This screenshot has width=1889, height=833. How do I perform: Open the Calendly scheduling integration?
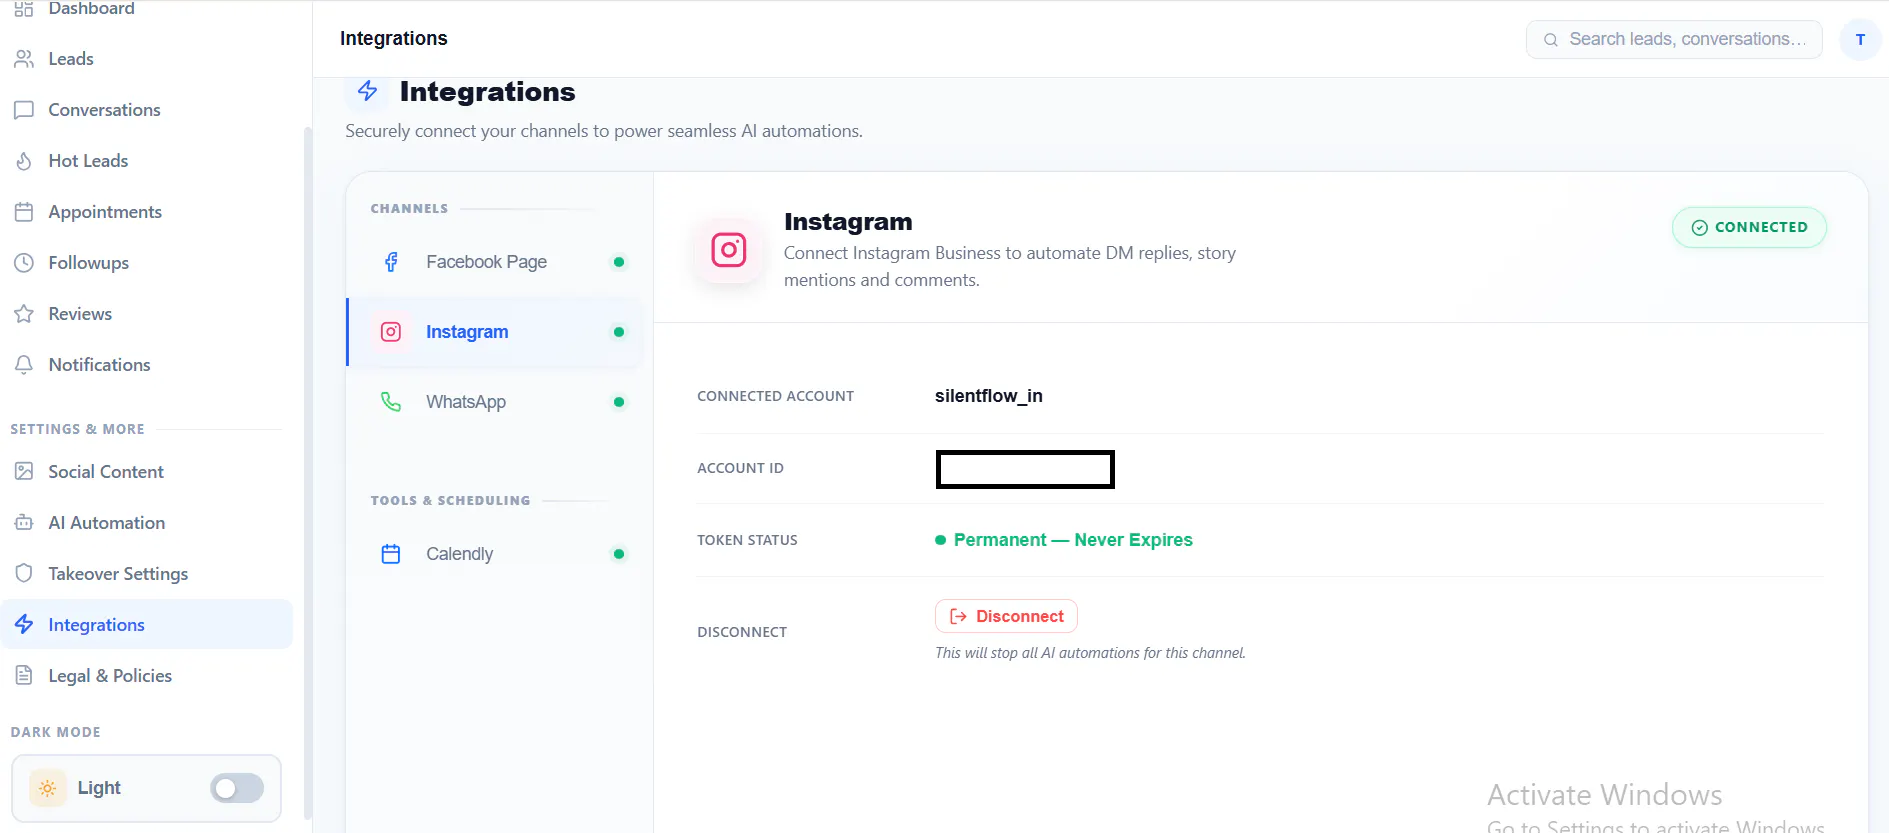coord(496,554)
